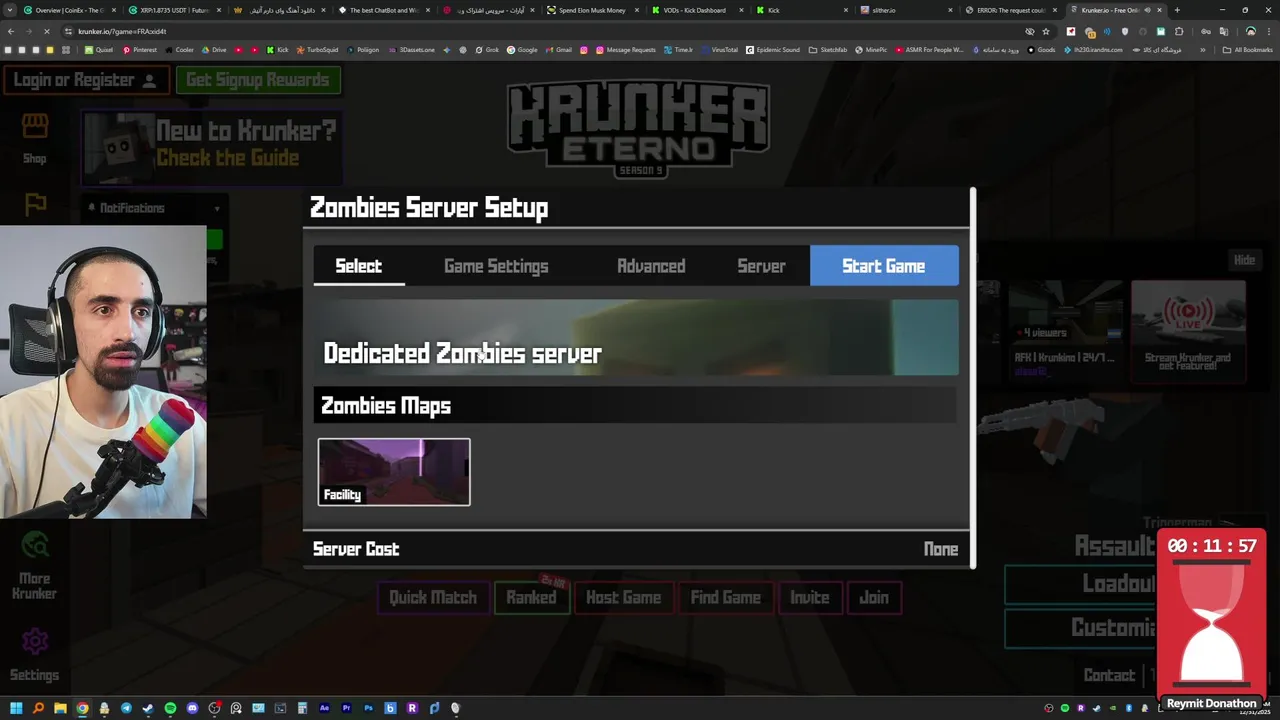Image resolution: width=1280 pixels, height=720 pixels.
Task: Open Spotify from the taskbar
Action: pos(170,708)
